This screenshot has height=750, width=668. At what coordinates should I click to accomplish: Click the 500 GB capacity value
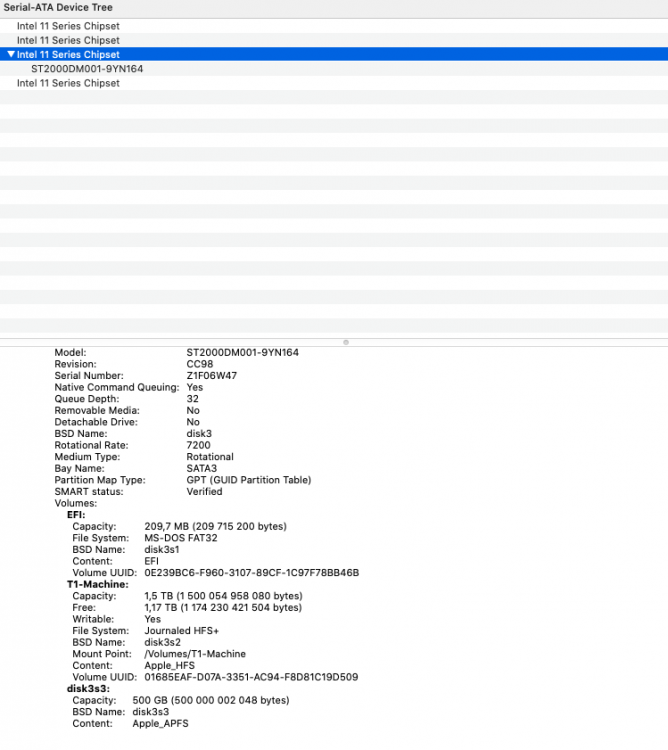211,700
